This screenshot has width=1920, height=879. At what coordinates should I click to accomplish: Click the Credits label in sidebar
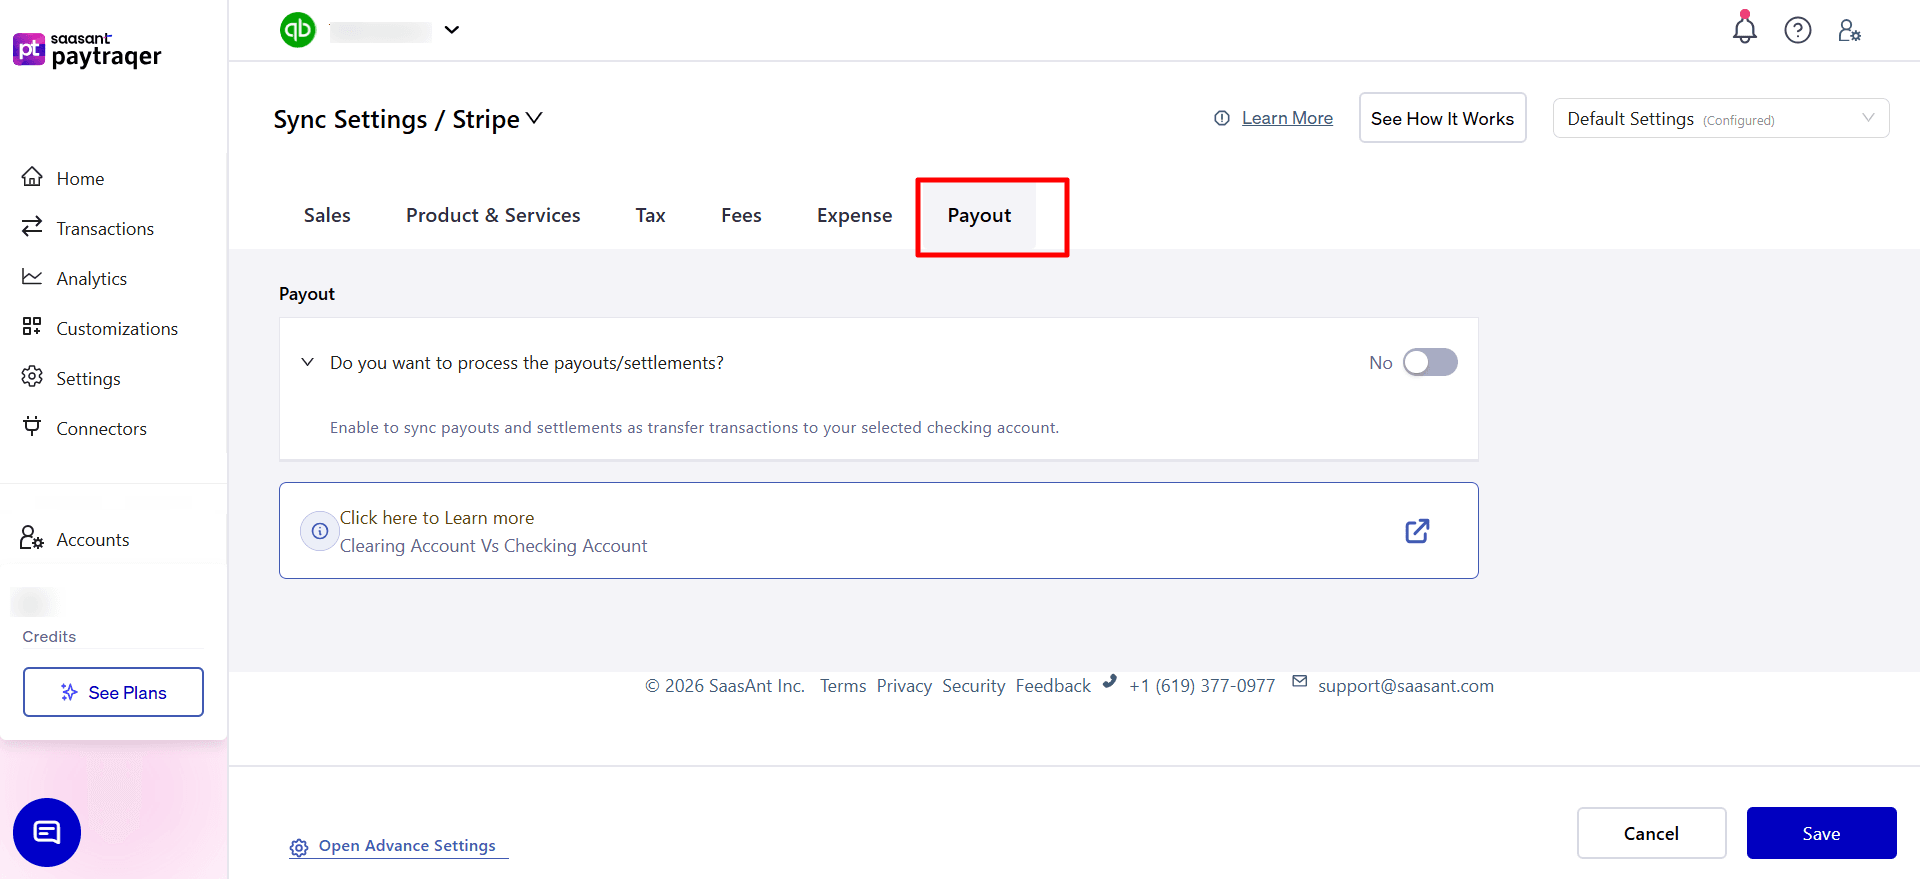tap(49, 637)
